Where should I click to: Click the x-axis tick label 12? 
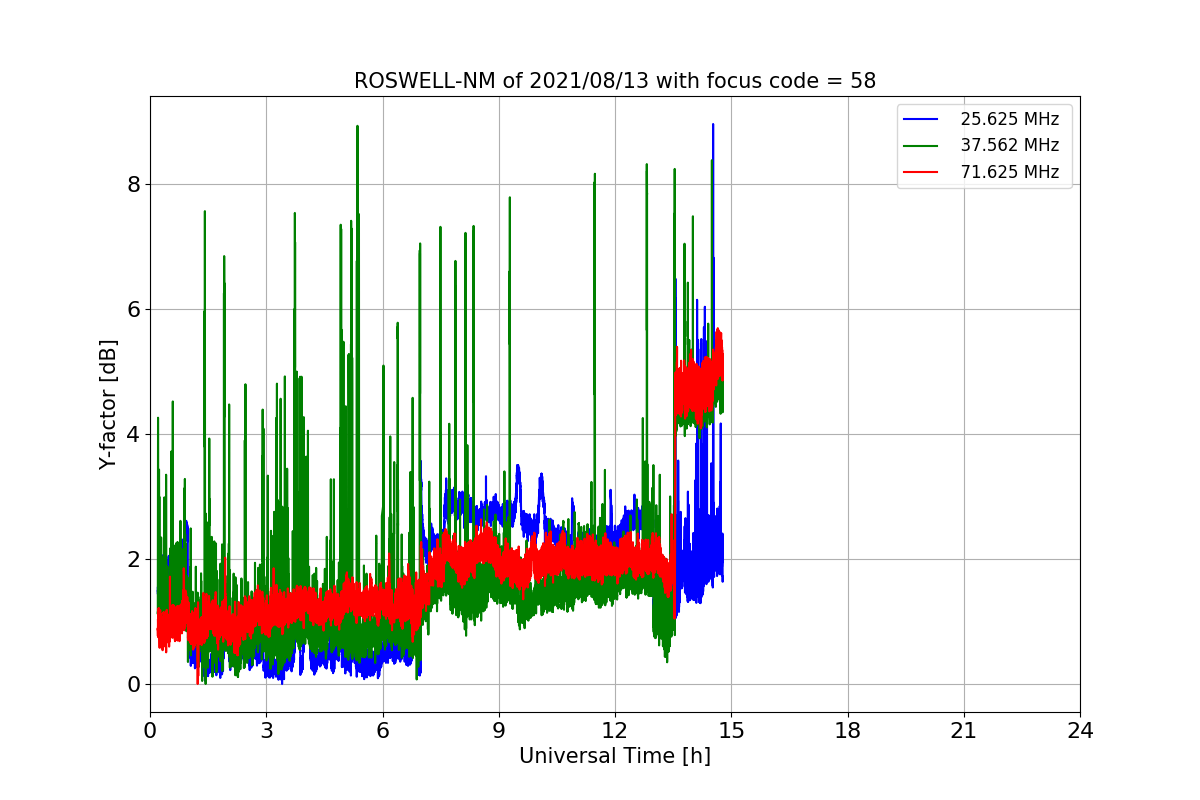(x=615, y=731)
